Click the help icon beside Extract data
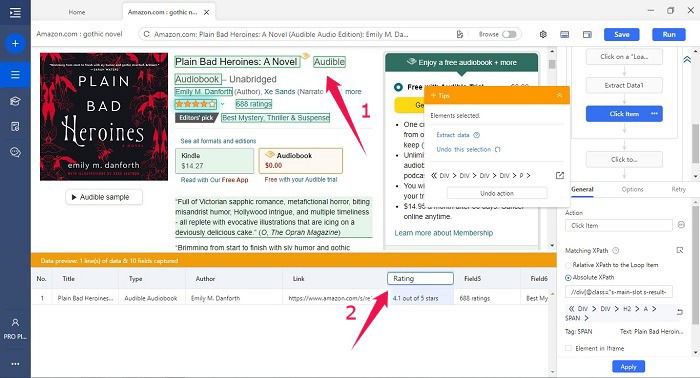The image size is (700, 378). [476, 135]
